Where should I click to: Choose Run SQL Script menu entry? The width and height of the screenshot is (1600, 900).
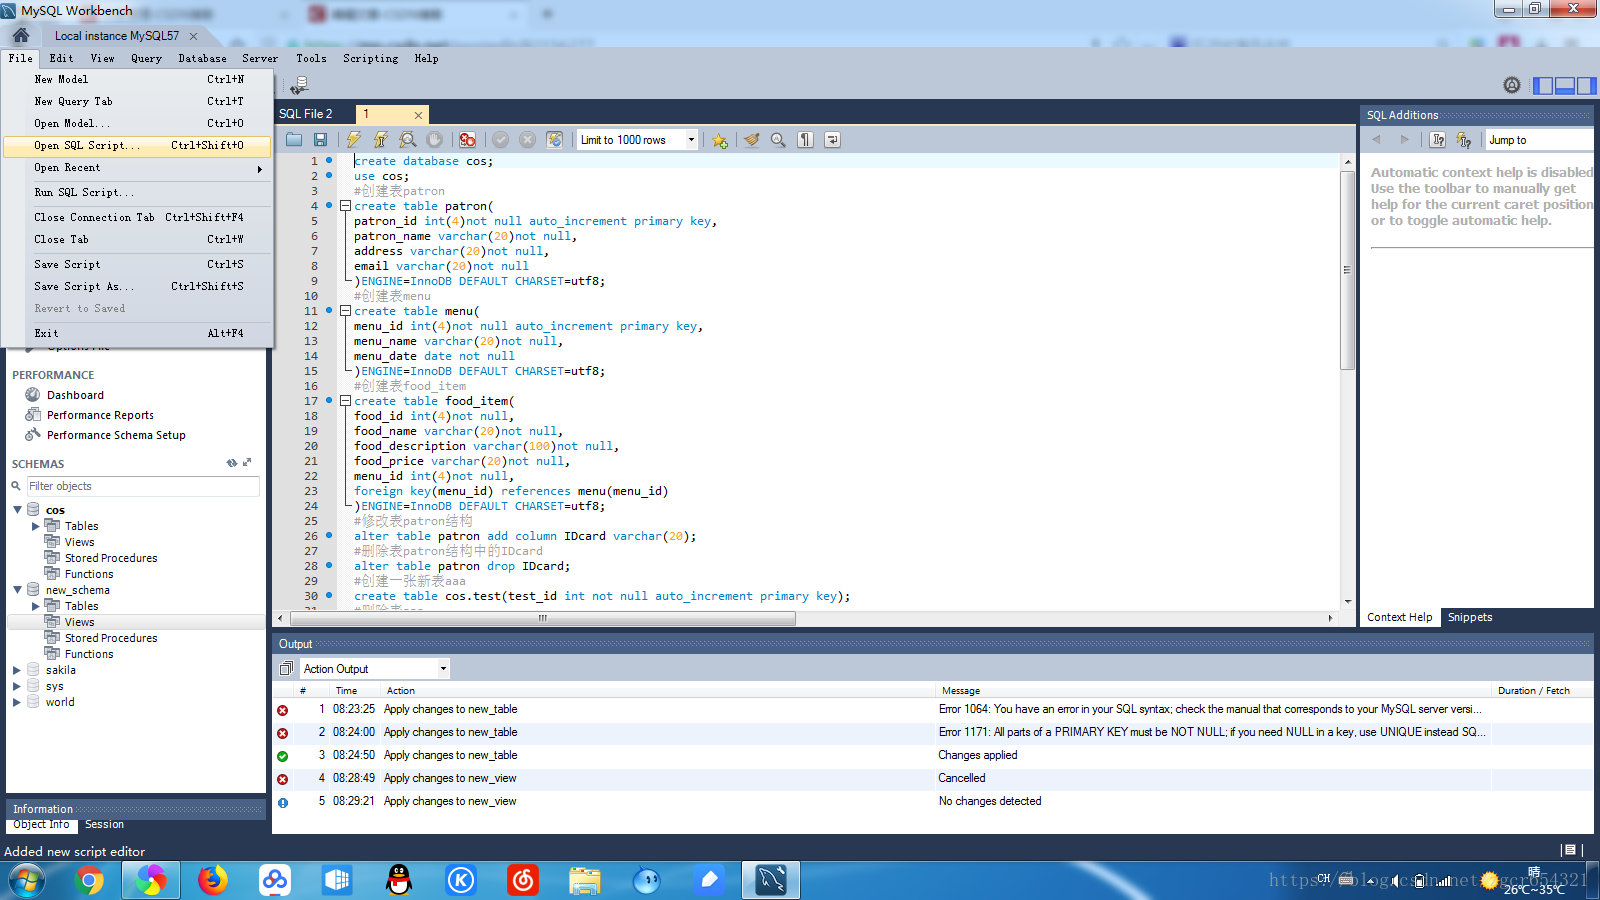[138, 193]
